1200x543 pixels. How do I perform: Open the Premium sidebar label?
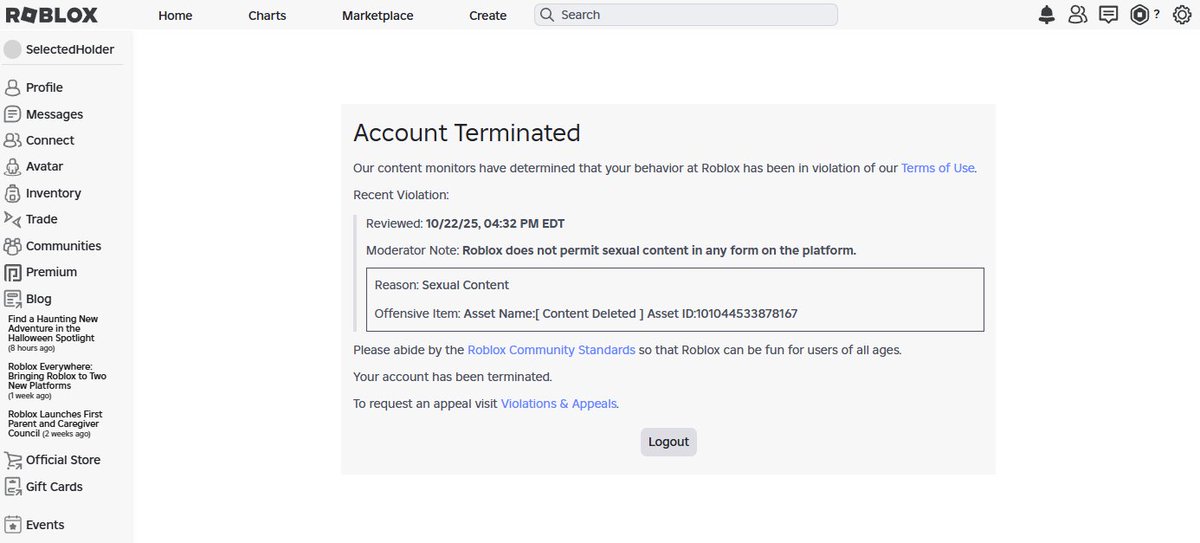coord(51,272)
